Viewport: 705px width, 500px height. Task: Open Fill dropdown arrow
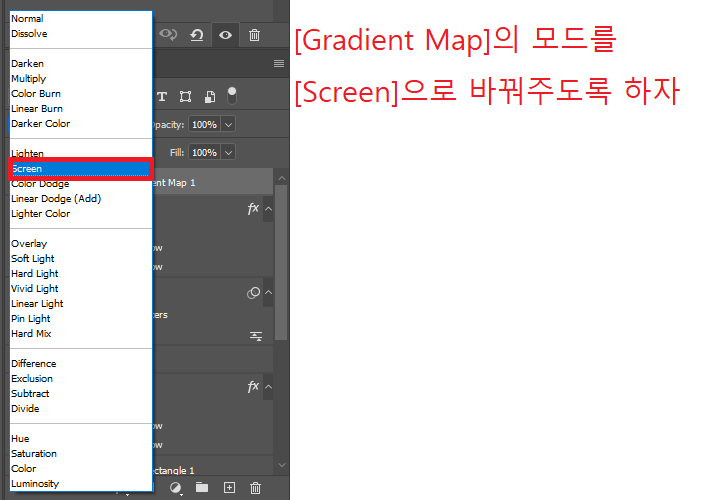pos(228,153)
